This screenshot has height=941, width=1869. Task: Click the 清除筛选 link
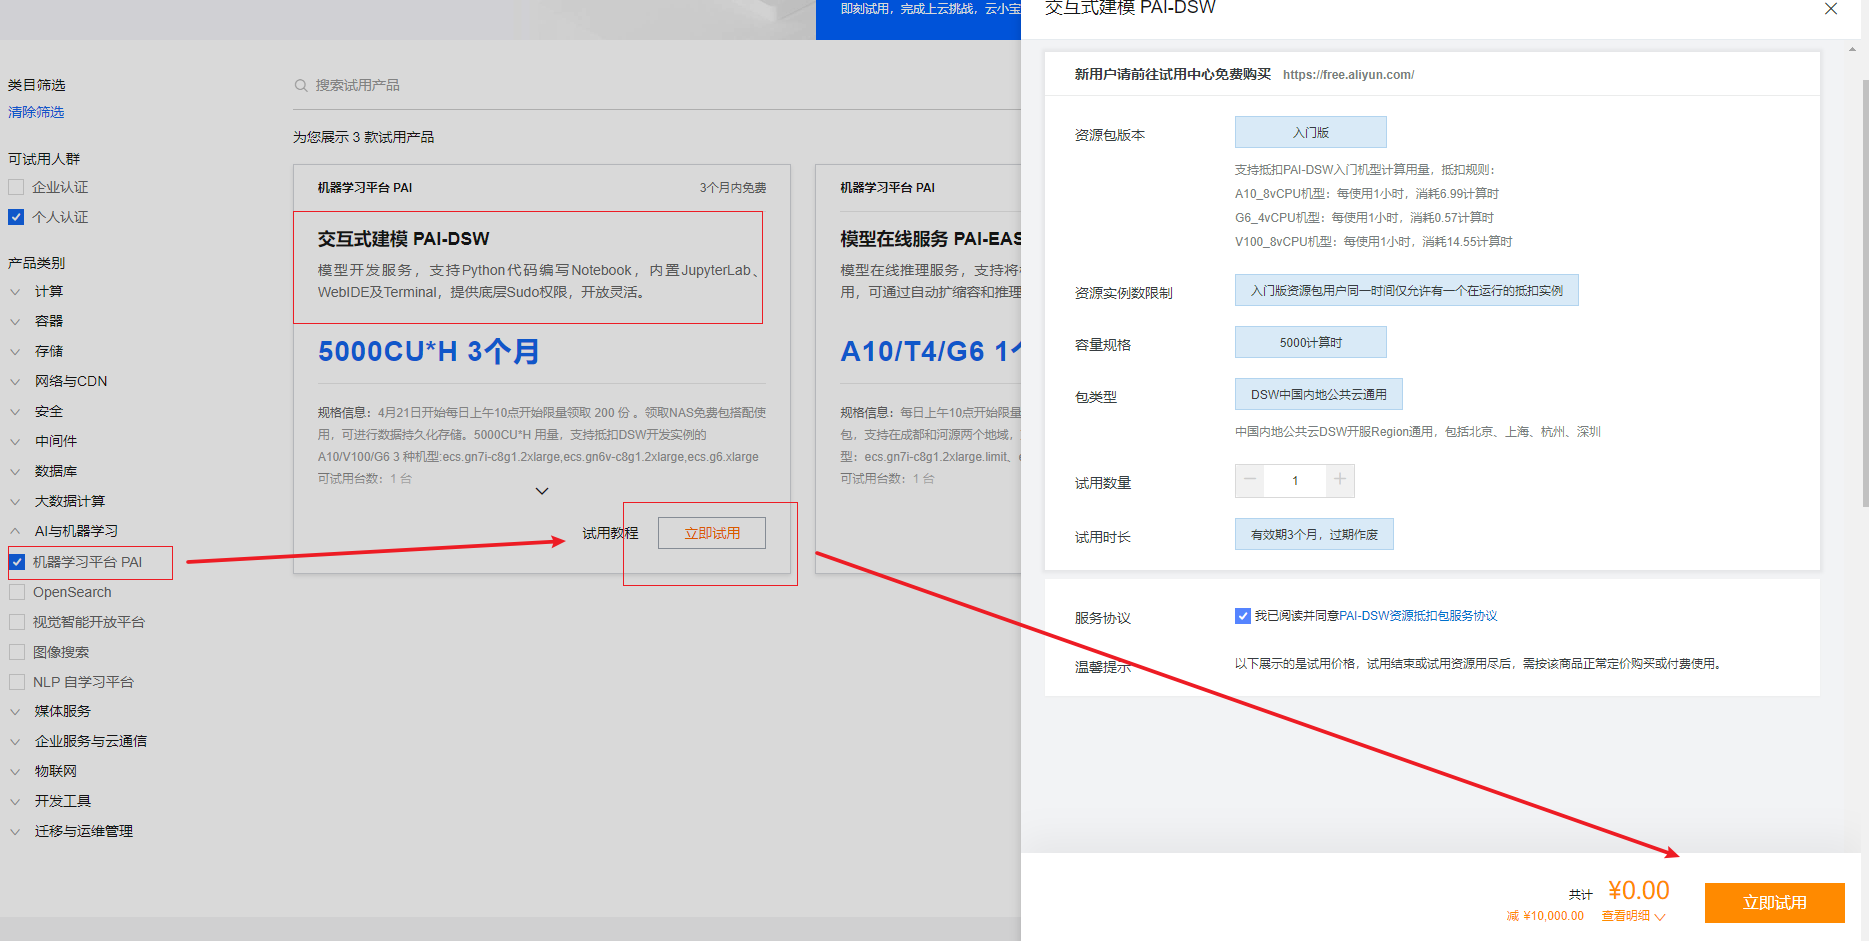(x=36, y=112)
